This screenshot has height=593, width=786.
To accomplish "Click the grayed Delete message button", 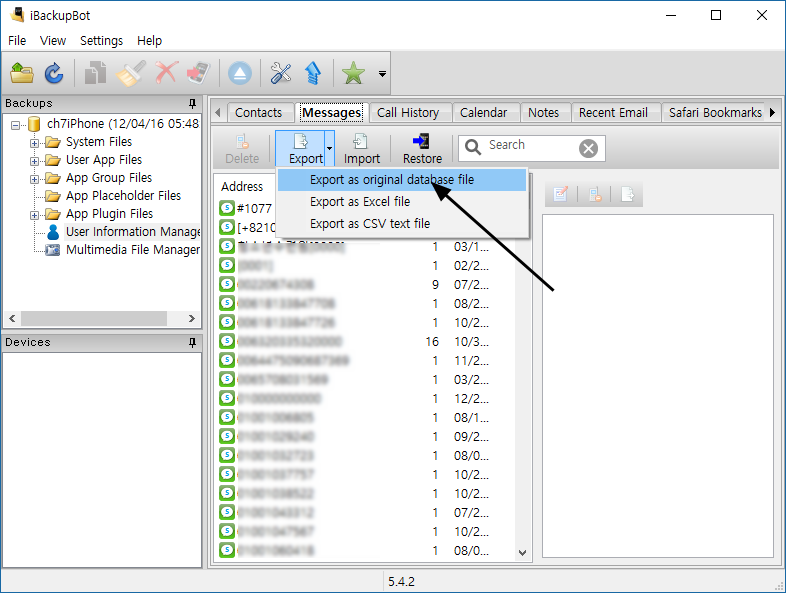I will tap(242, 148).
